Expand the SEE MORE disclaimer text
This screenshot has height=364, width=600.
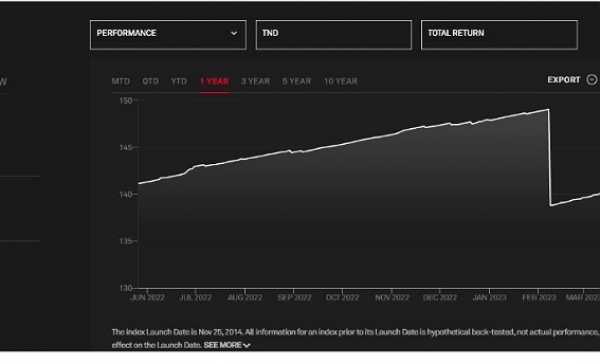tap(227, 345)
